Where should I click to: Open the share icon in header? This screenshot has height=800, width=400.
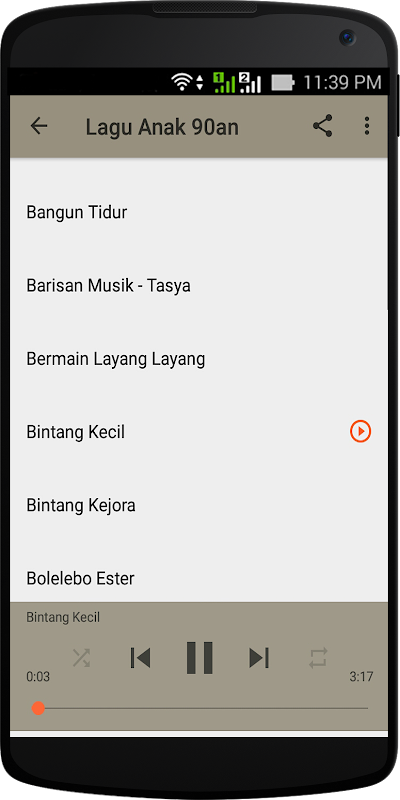tap(322, 126)
